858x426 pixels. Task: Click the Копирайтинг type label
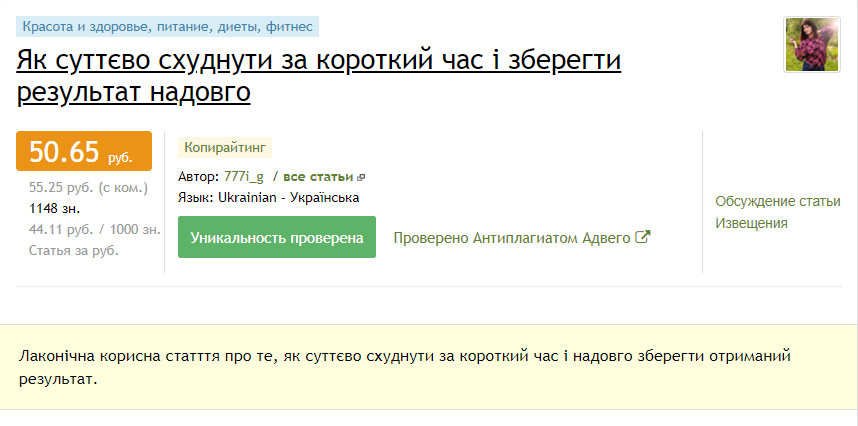pyautogui.click(x=225, y=148)
